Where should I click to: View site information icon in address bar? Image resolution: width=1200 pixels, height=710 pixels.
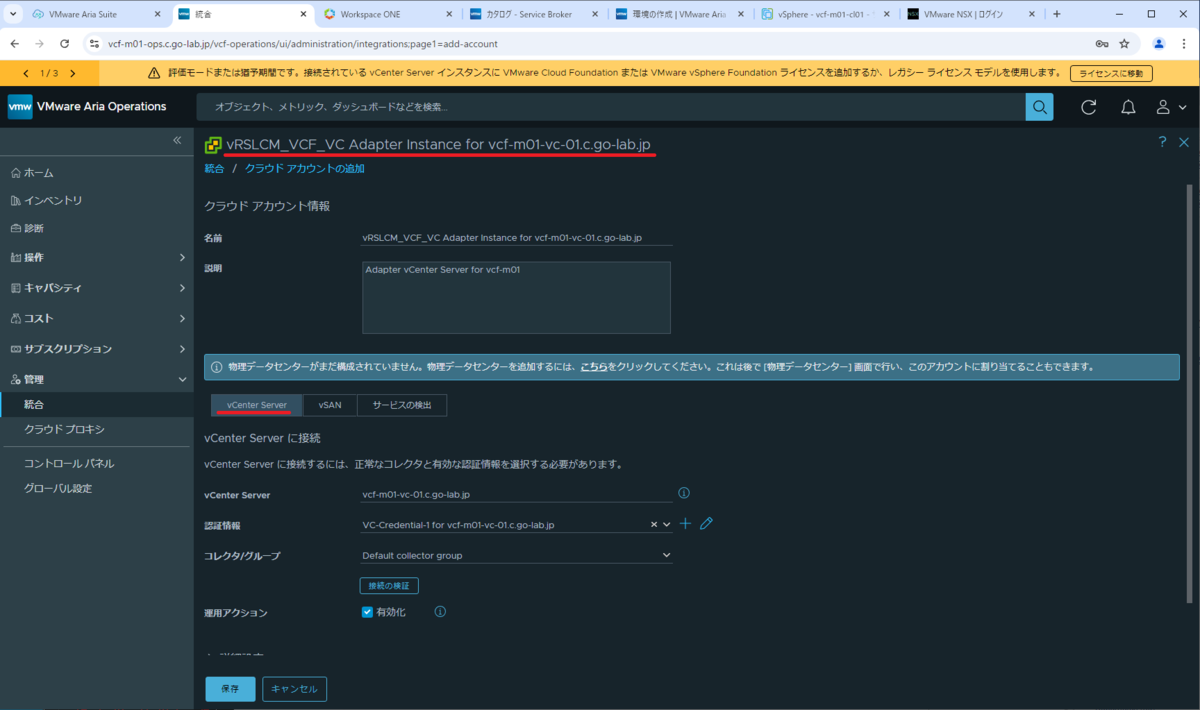94,44
